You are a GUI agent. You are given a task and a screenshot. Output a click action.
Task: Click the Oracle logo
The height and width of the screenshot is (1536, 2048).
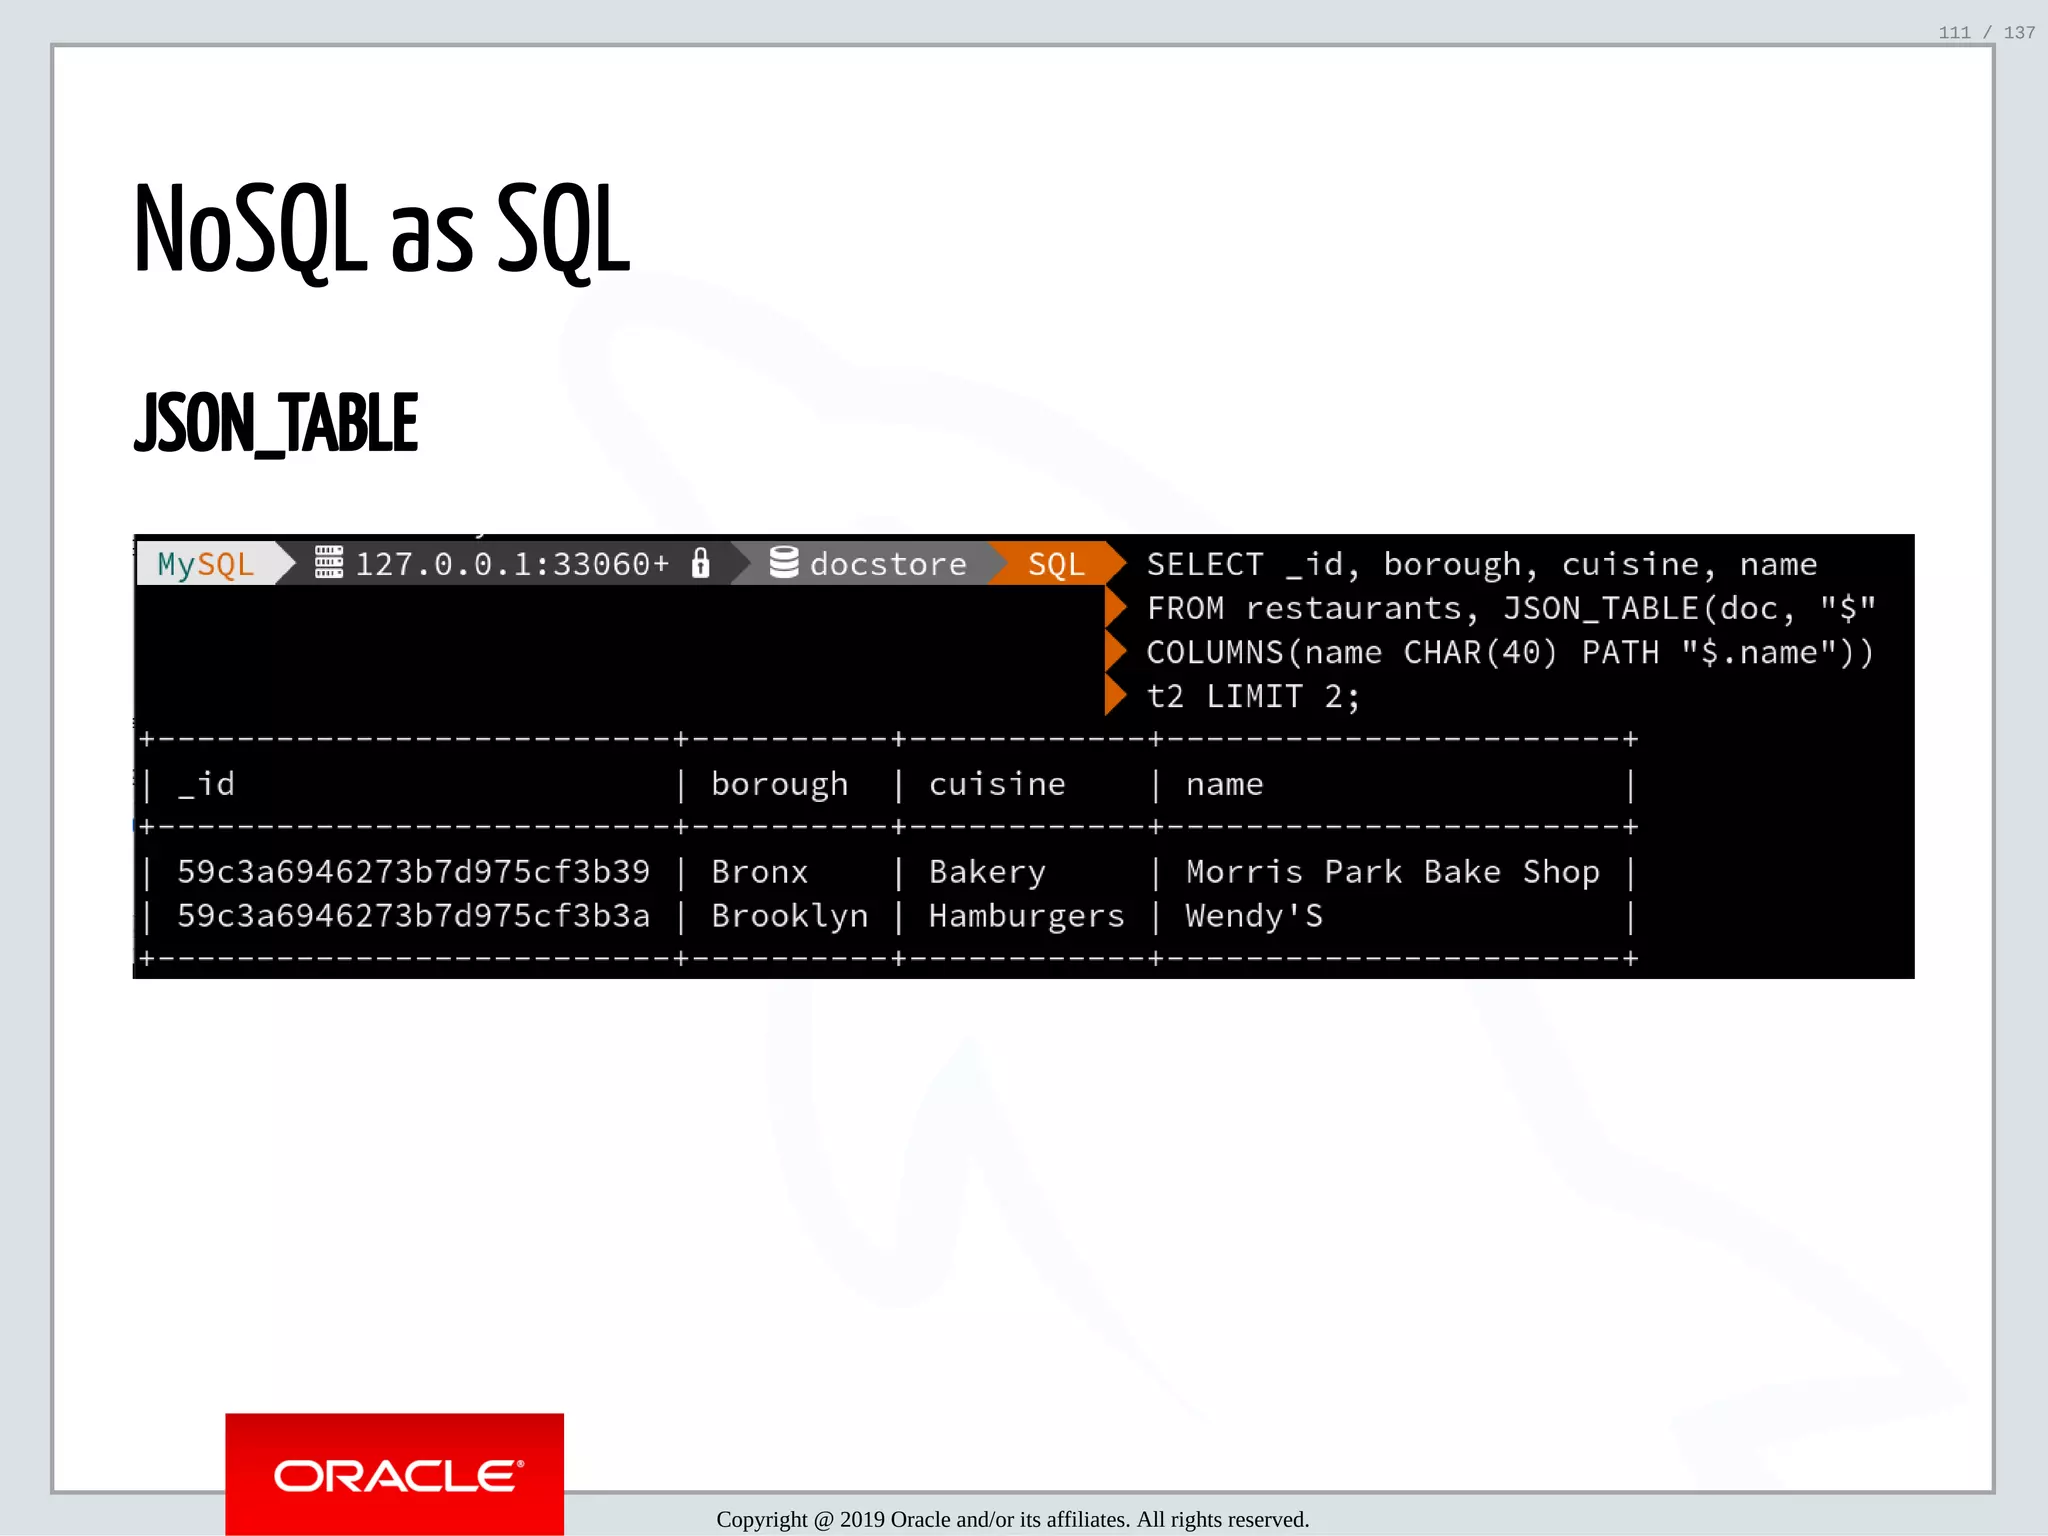[x=395, y=1474]
